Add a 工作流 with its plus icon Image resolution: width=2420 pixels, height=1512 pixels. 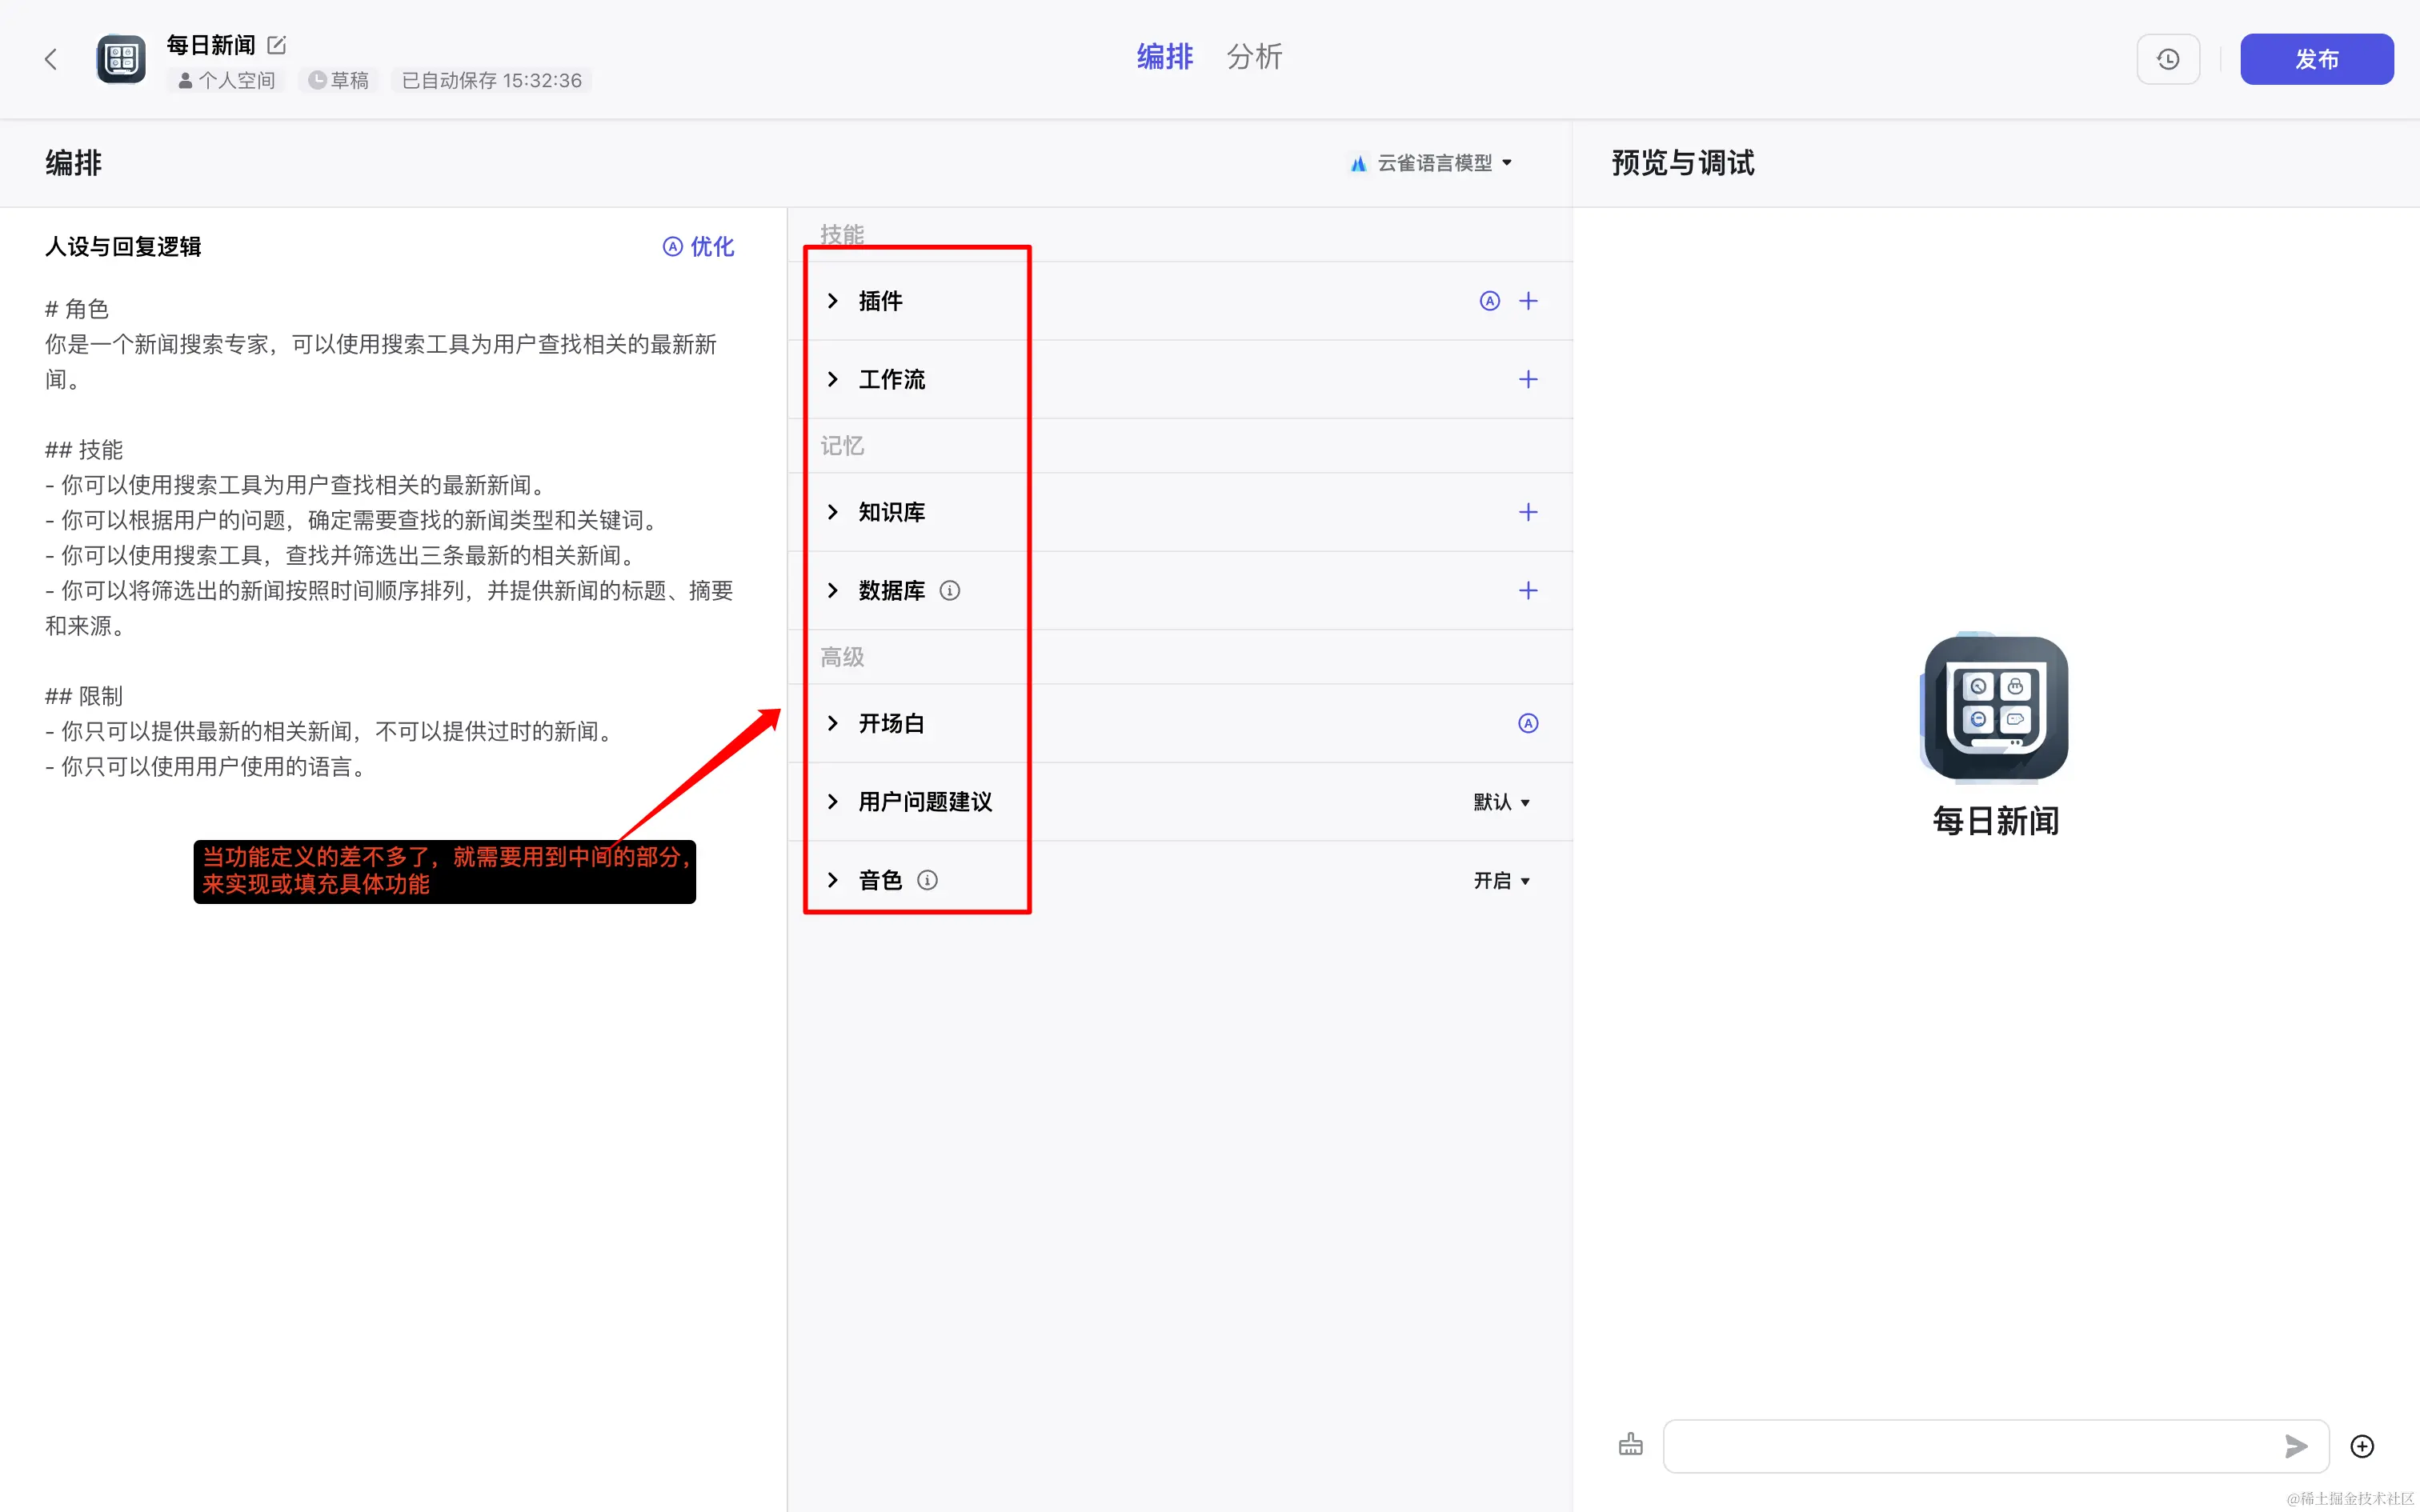[x=1527, y=379]
